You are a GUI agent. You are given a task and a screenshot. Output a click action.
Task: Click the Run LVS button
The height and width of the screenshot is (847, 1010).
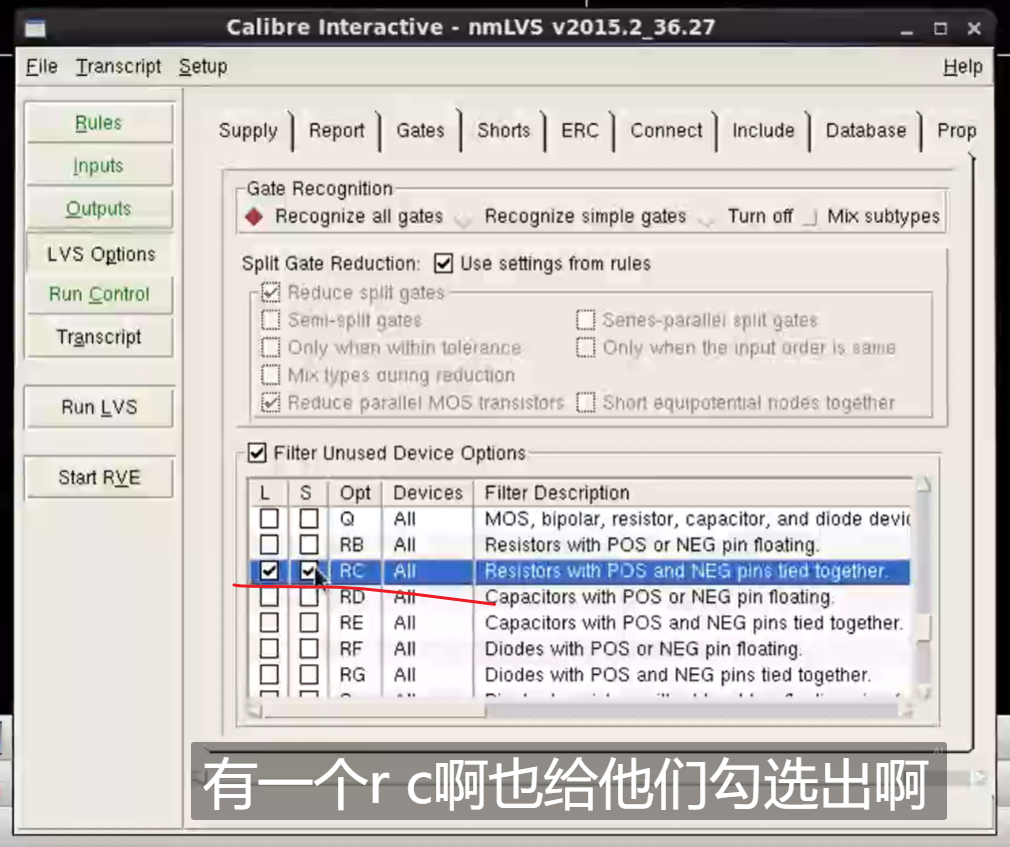tap(99, 407)
